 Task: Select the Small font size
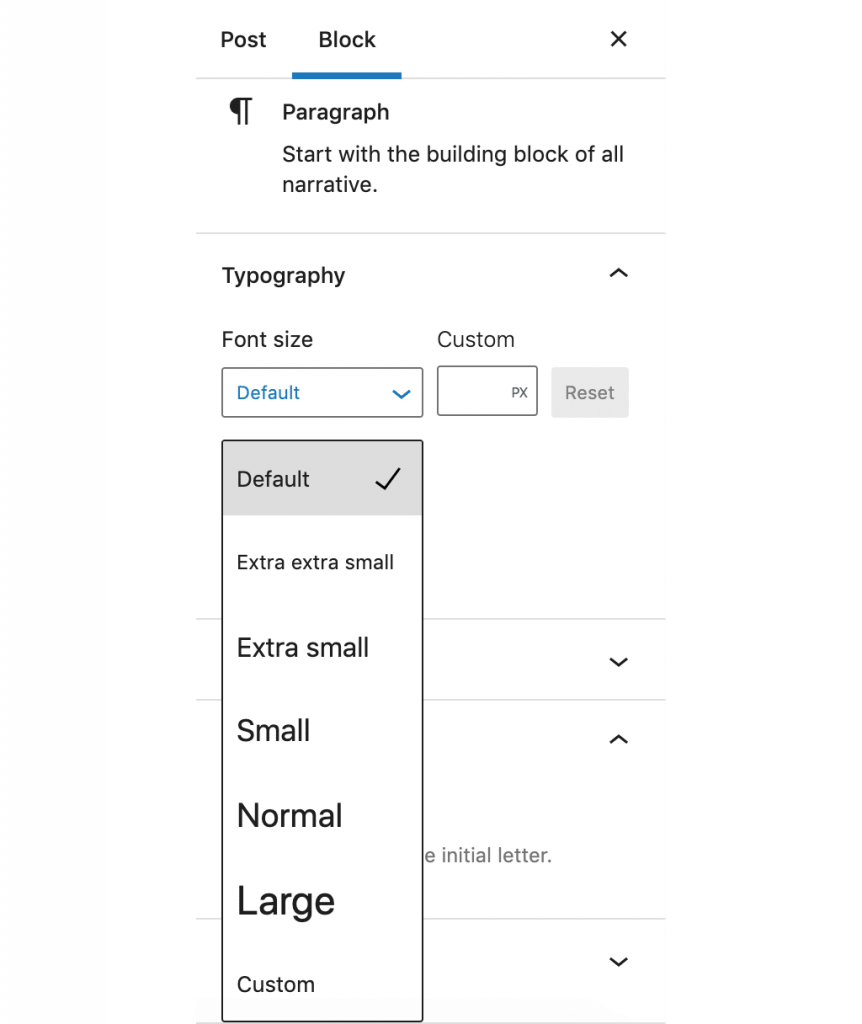(273, 731)
